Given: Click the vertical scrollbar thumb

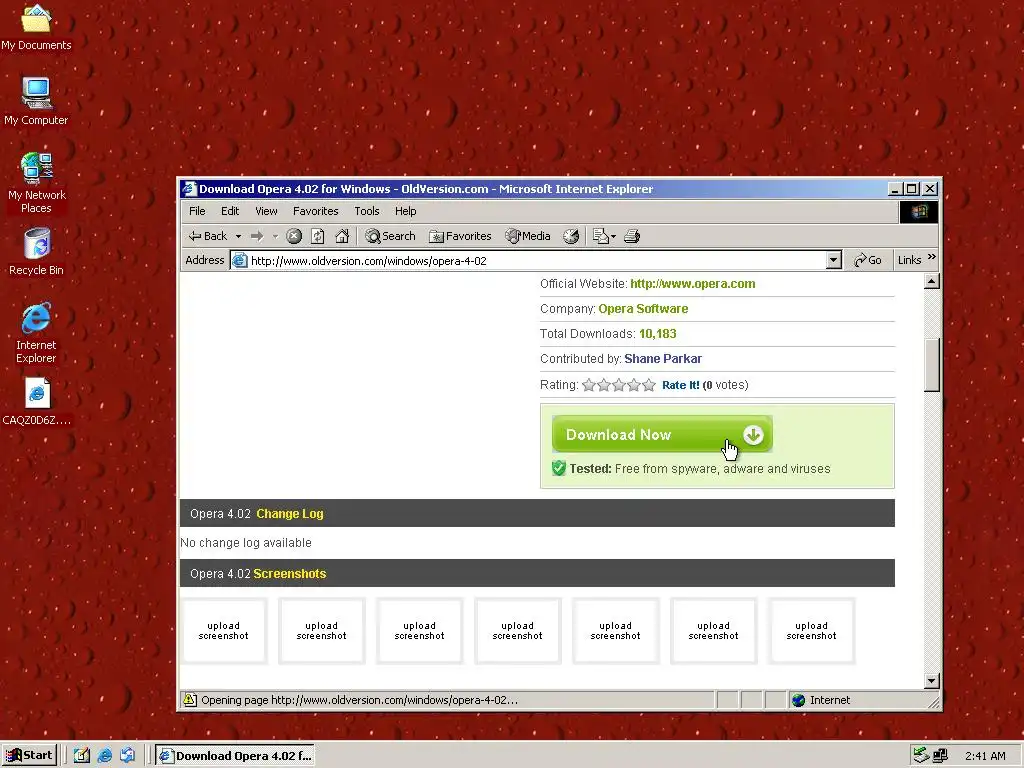Looking at the screenshot, I should (932, 364).
